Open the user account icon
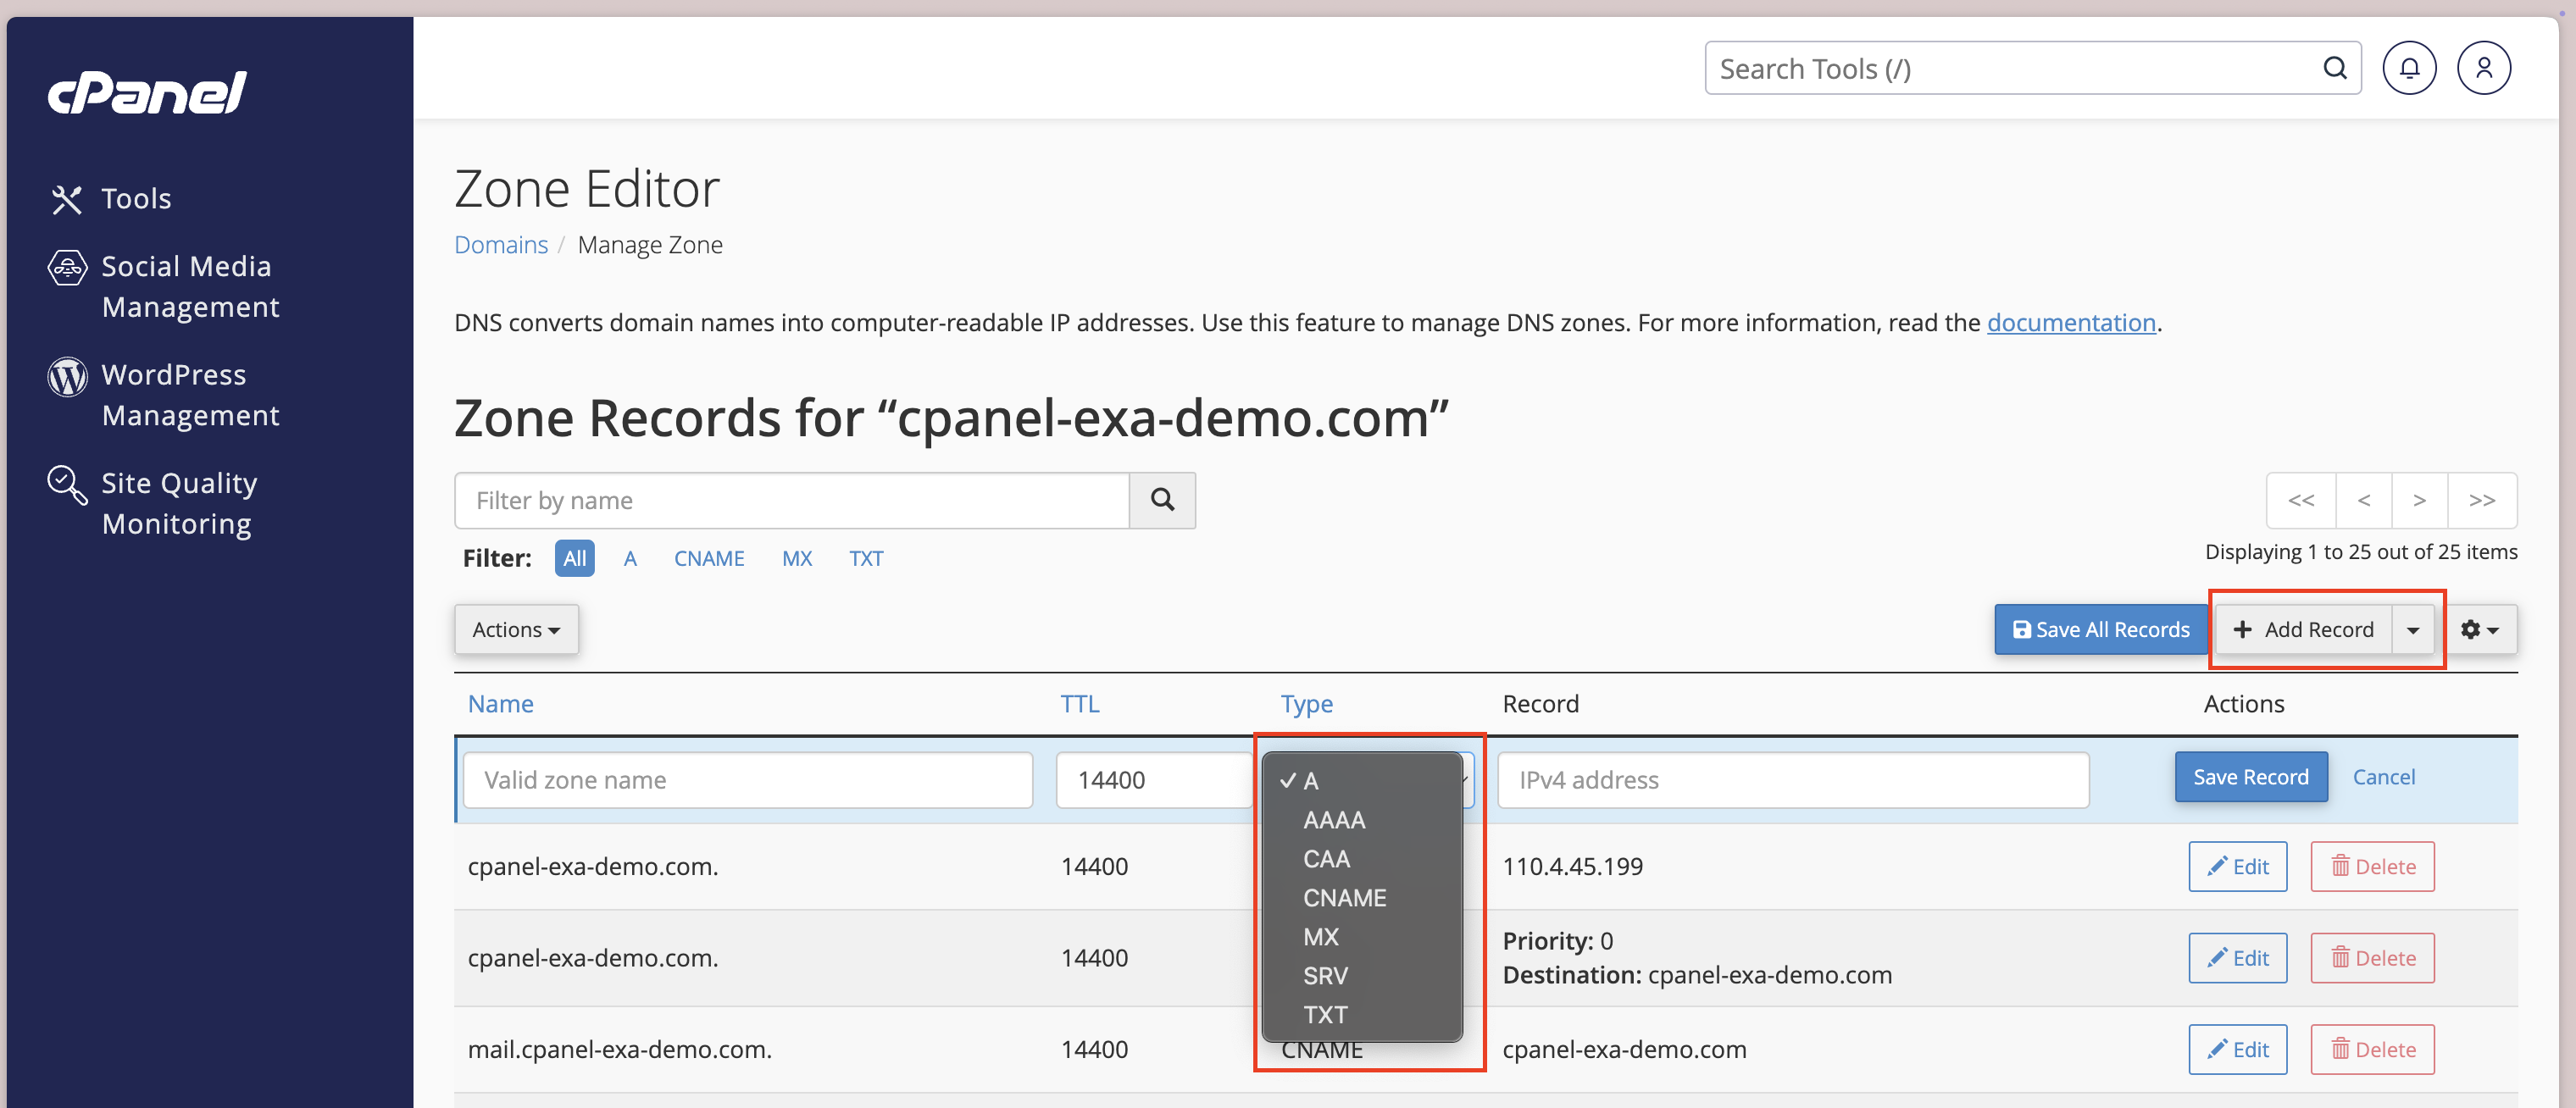This screenshot has height=1108, width=2576. pyautogui.click(x=2483, y=68)
